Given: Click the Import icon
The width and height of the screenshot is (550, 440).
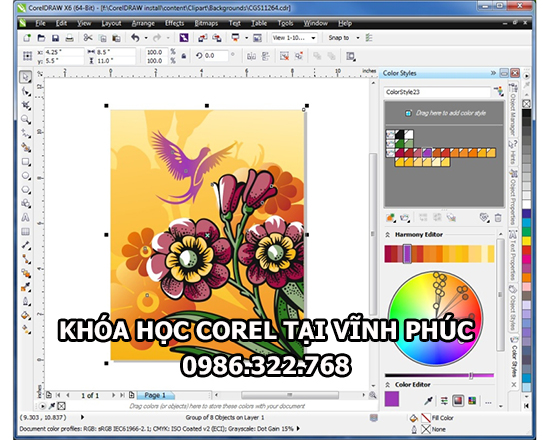Looking at the screenshot, I should coord(202,38).
